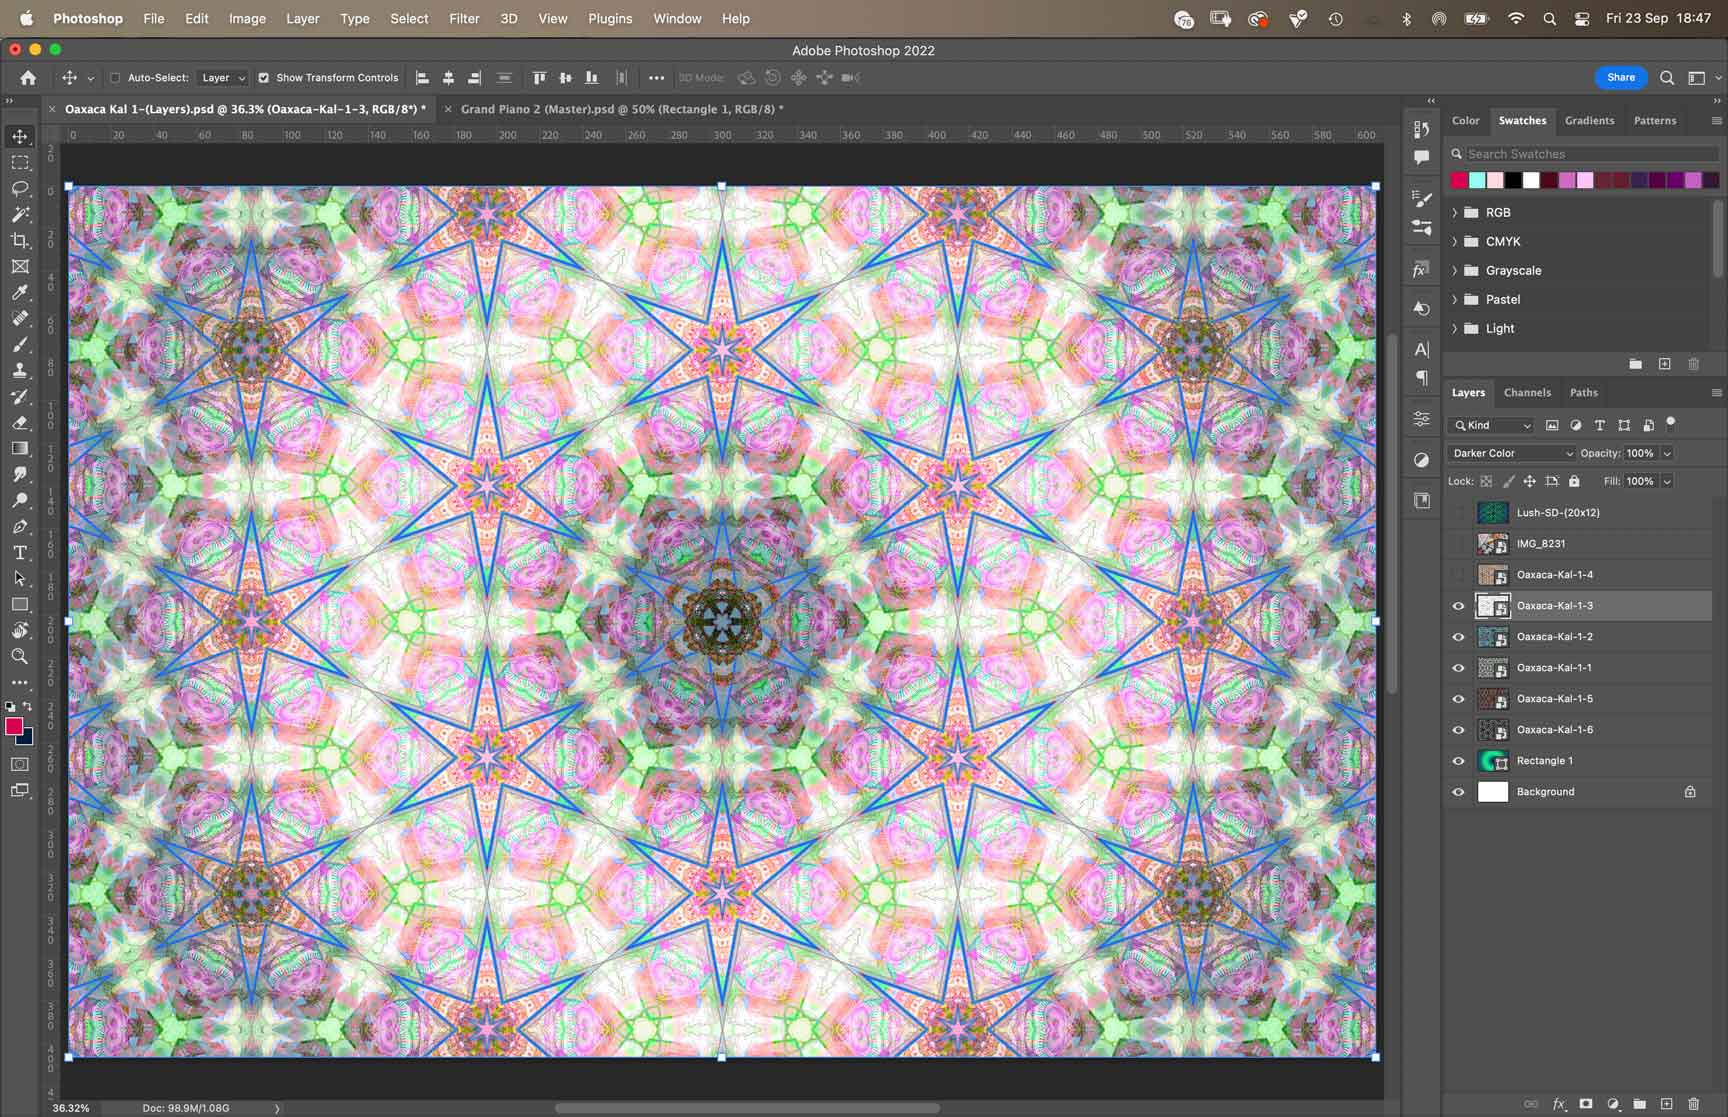The width and height of the screenshot is (1728, 1117).
Task: Select the Move tool
Action: (20, 136)
